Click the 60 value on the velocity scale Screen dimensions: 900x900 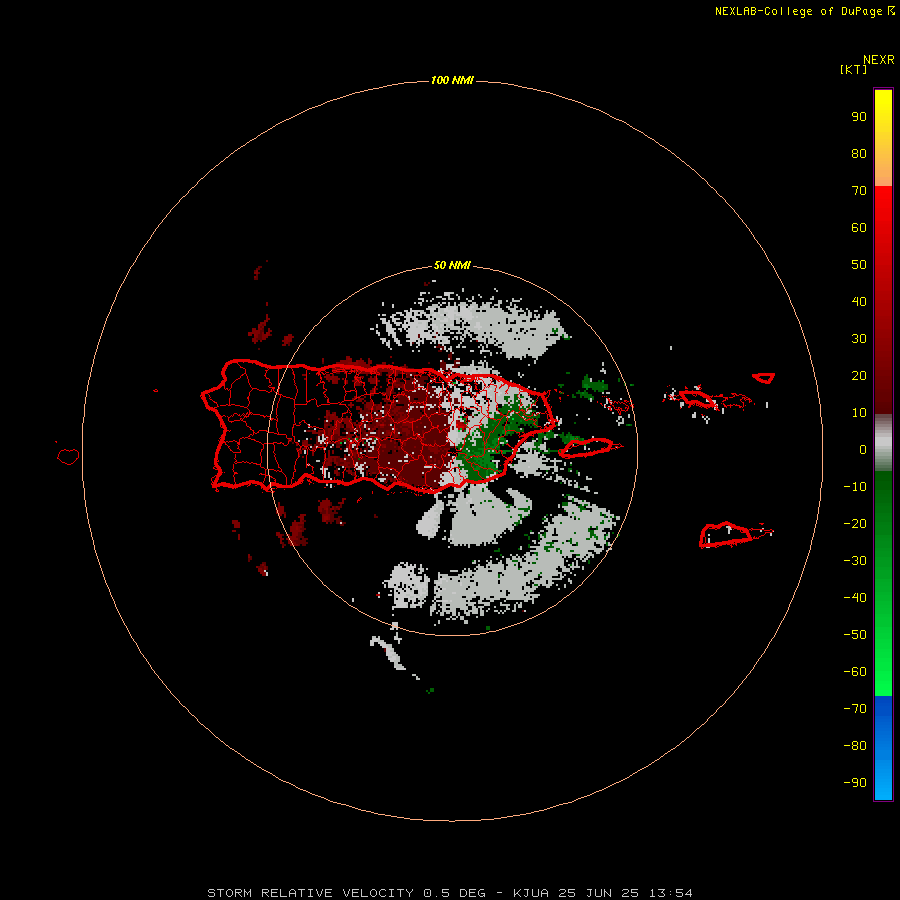[859, 227]
